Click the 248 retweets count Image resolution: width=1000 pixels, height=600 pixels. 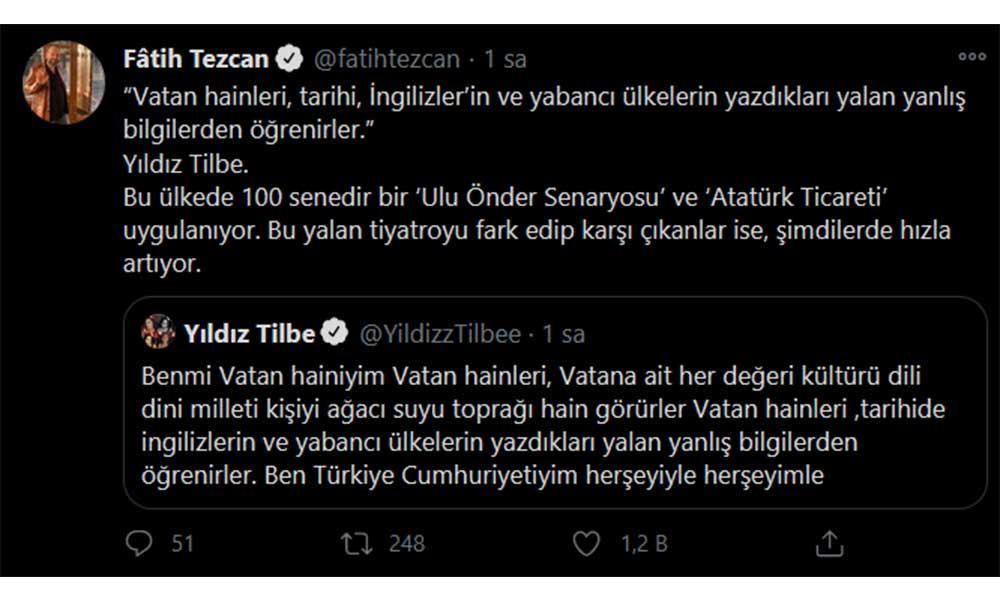pos(406,543)
